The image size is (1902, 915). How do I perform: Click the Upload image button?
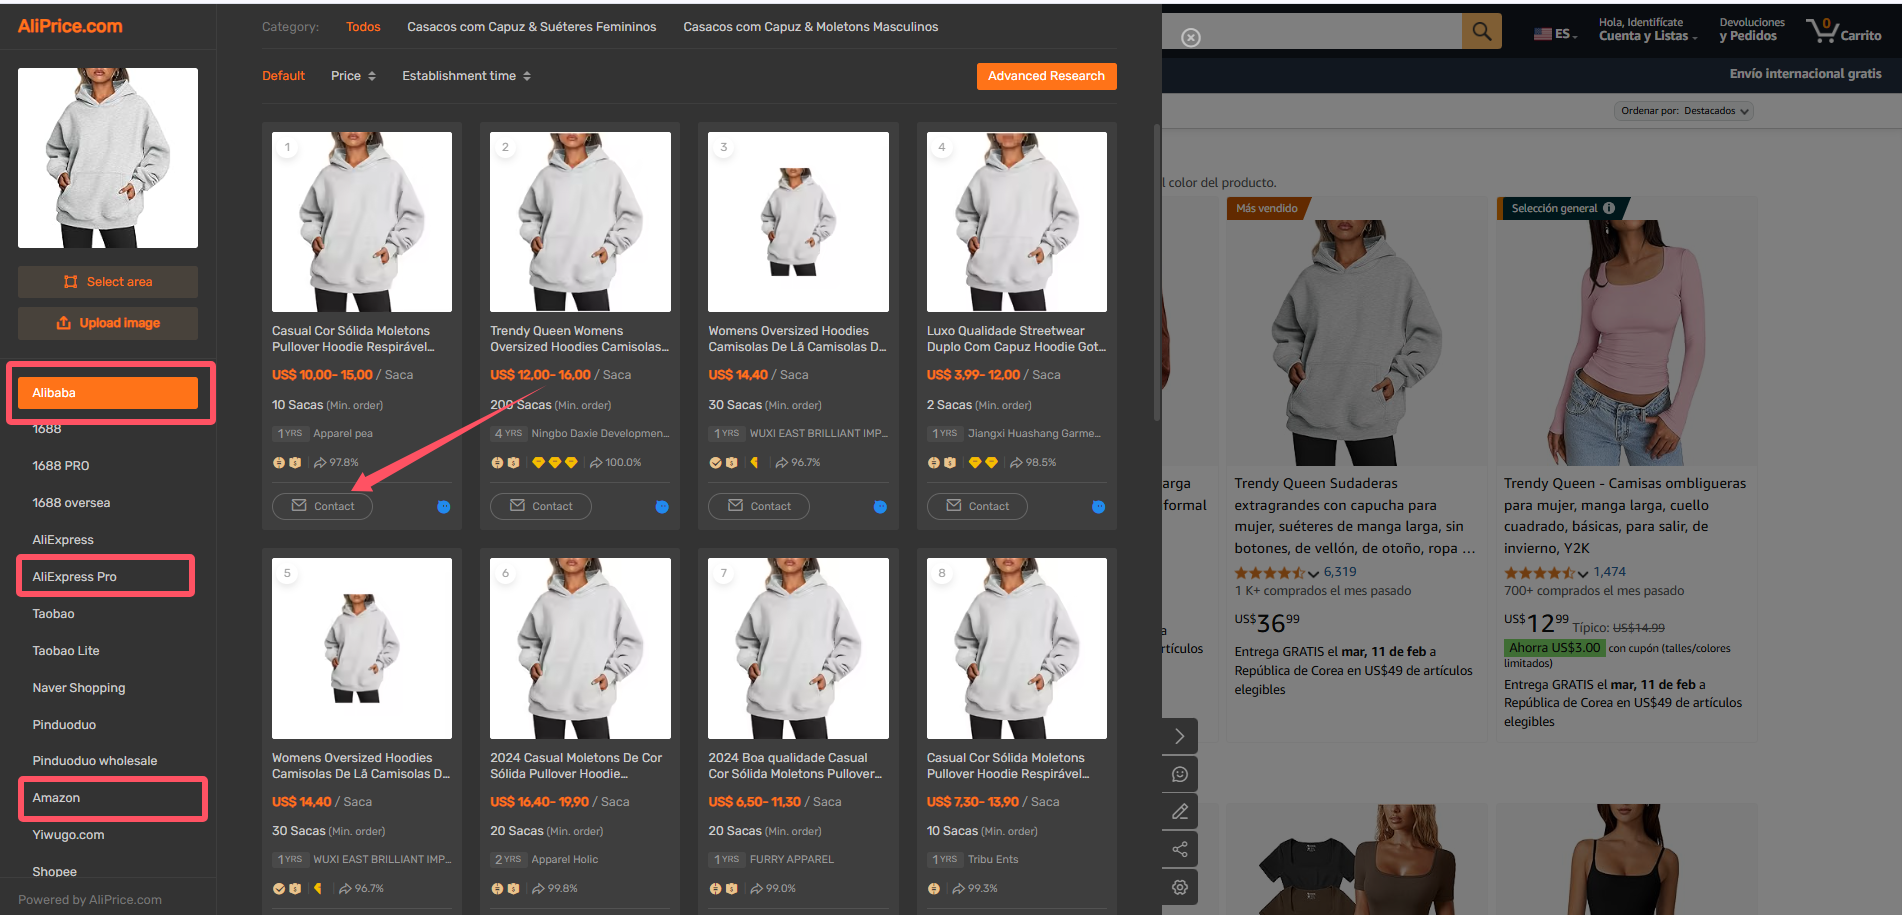(x=108, y=323)
